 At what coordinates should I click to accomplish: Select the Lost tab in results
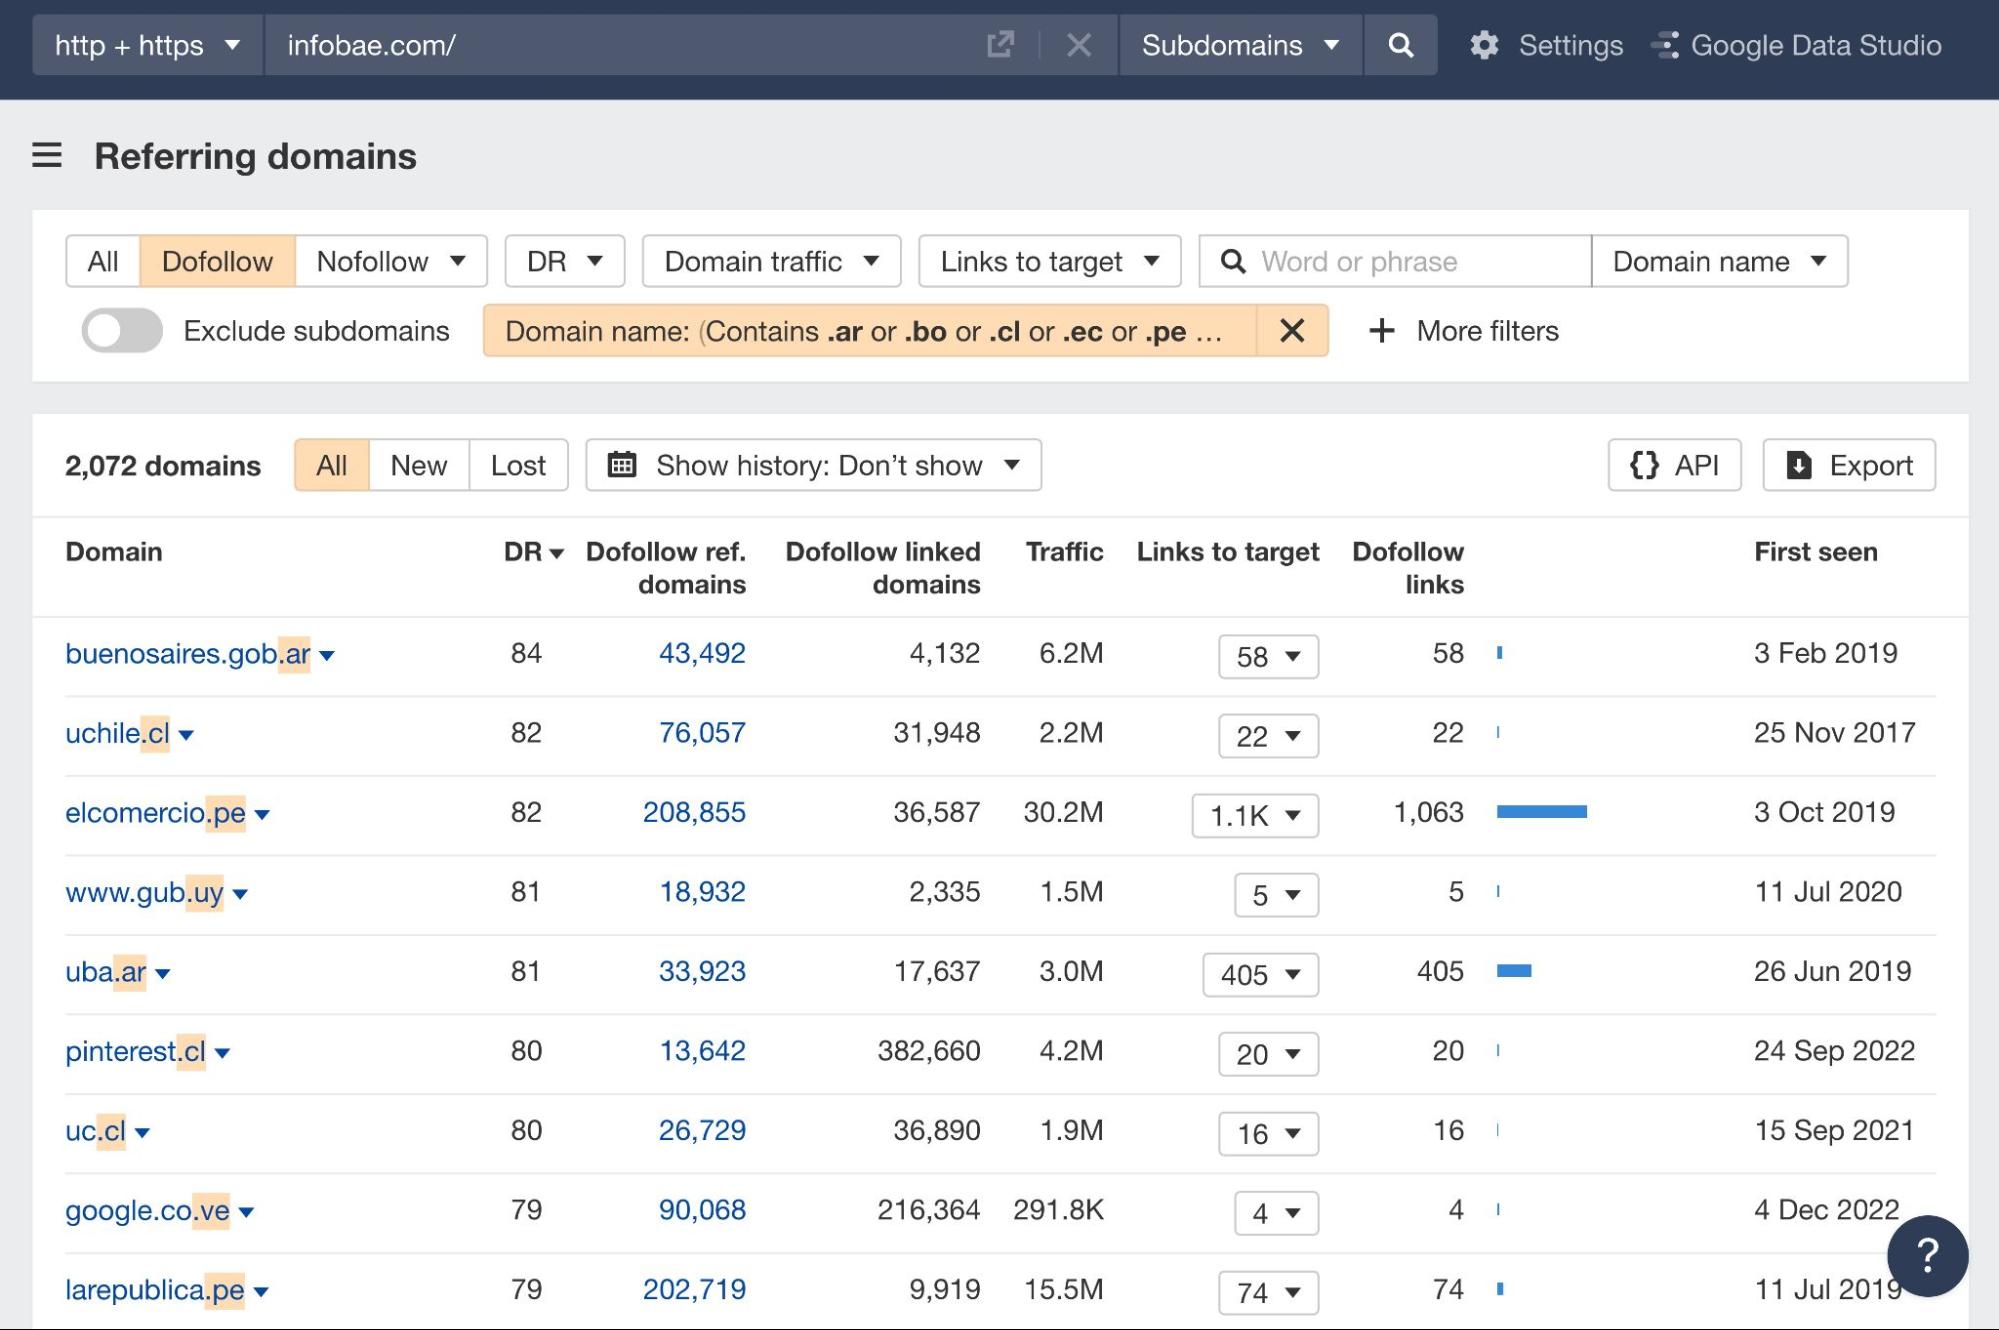click(516, 463)
